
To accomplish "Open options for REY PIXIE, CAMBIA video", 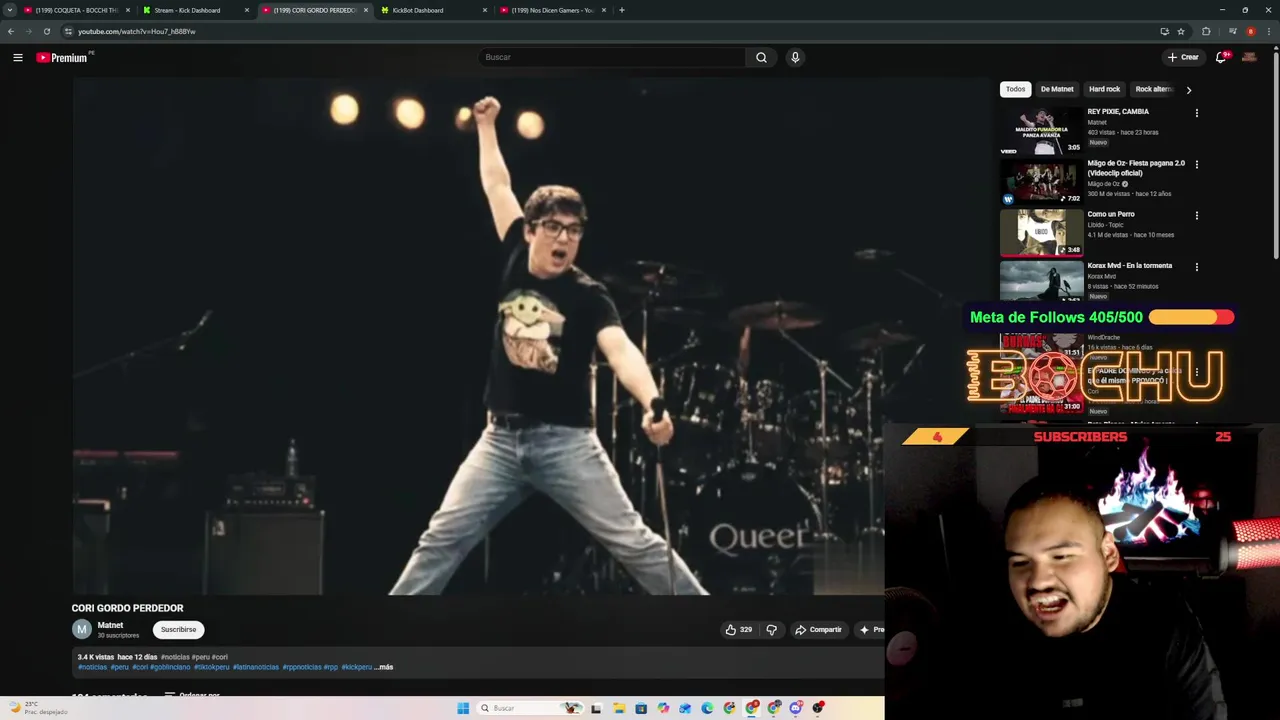I will pos(1197,113).
